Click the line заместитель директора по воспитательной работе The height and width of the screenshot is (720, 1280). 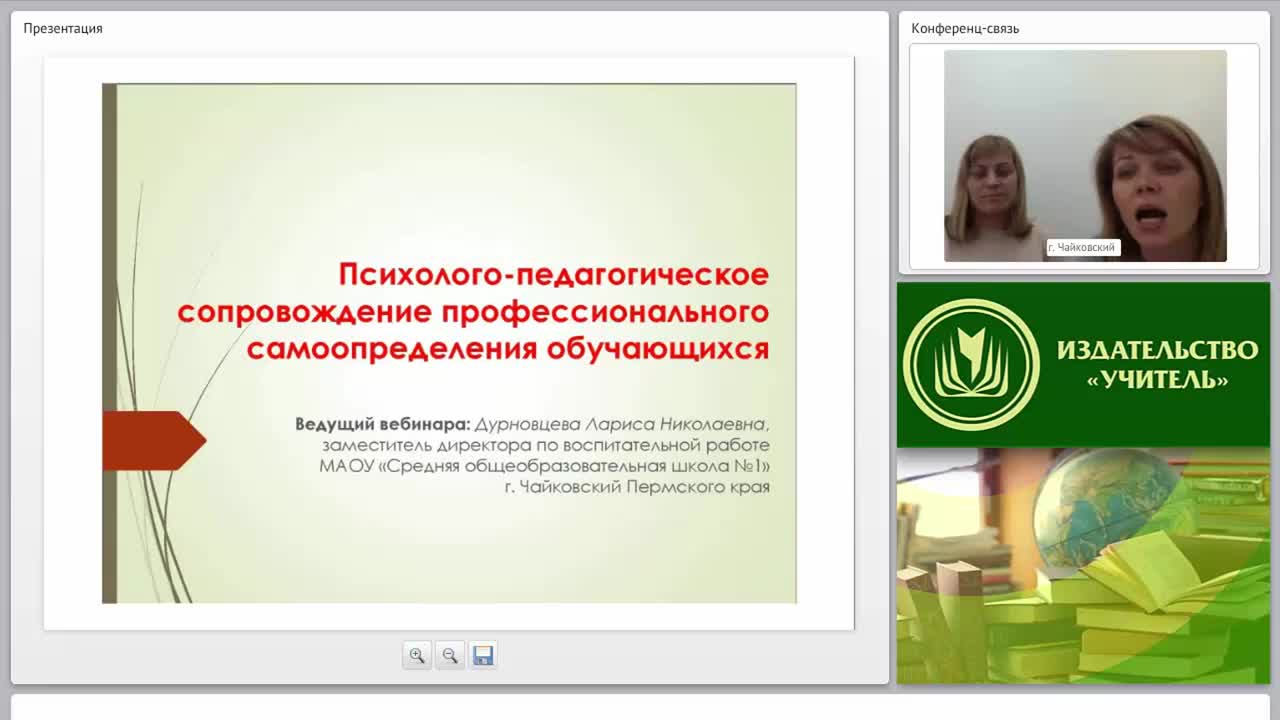[546, 445]
